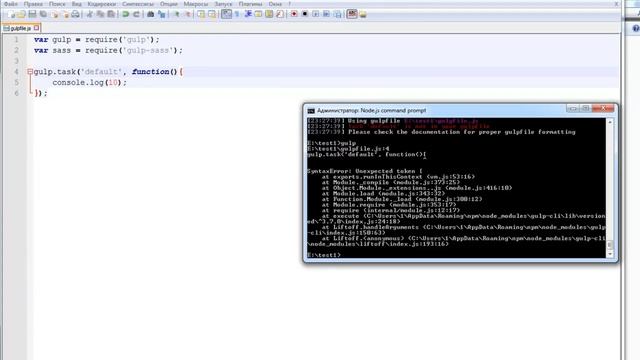Open the Синтаксисы menu

pyautogui.click(x=138, y=4)
